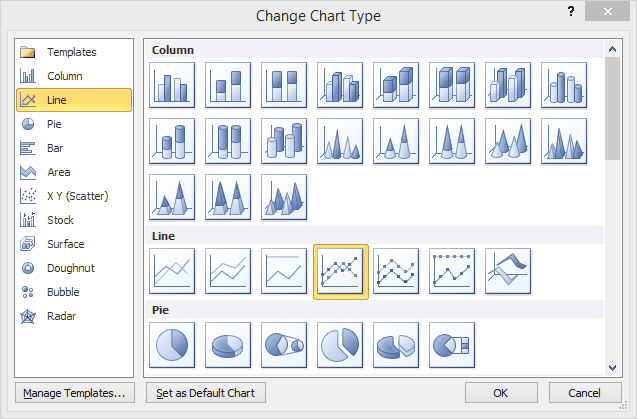Pick the Pie in 3-D chart icon
Image resolution: width=637 pixels, height=419 pixels.
pyautogui.click(x=229, y=345)
